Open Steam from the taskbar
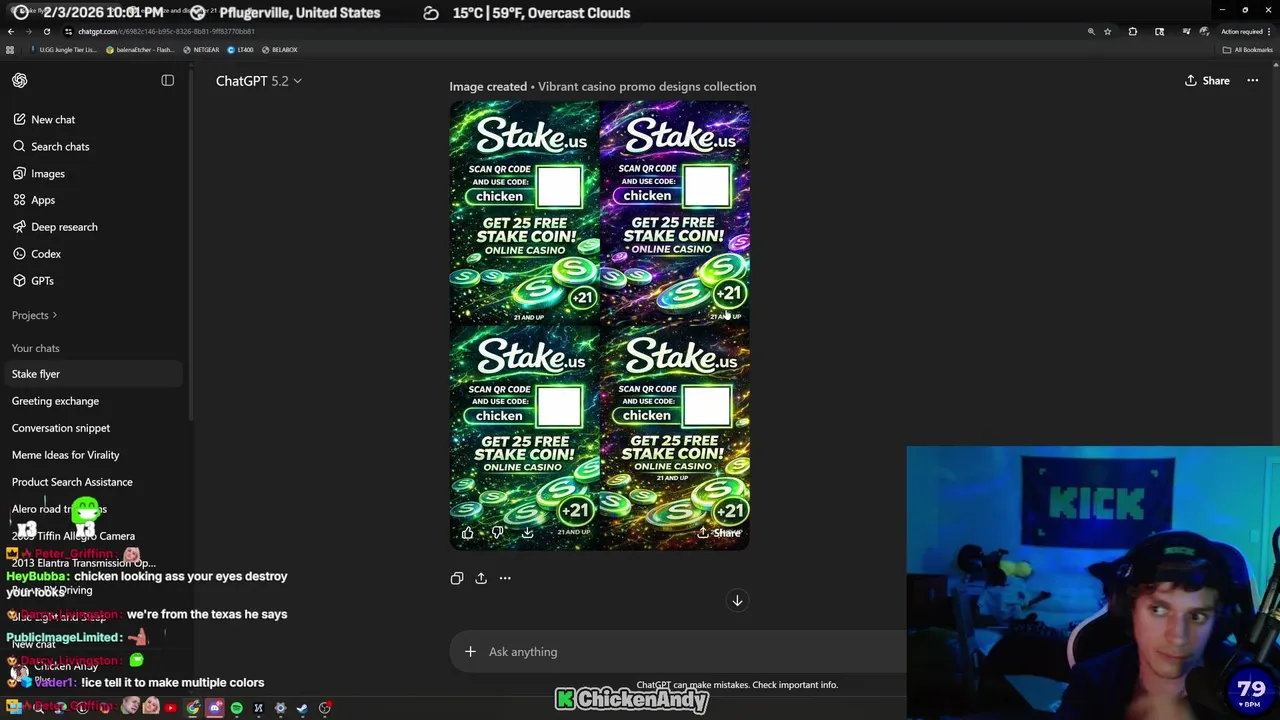The width and height of the screenshot is (1280, 720). [x=302, y=708]
